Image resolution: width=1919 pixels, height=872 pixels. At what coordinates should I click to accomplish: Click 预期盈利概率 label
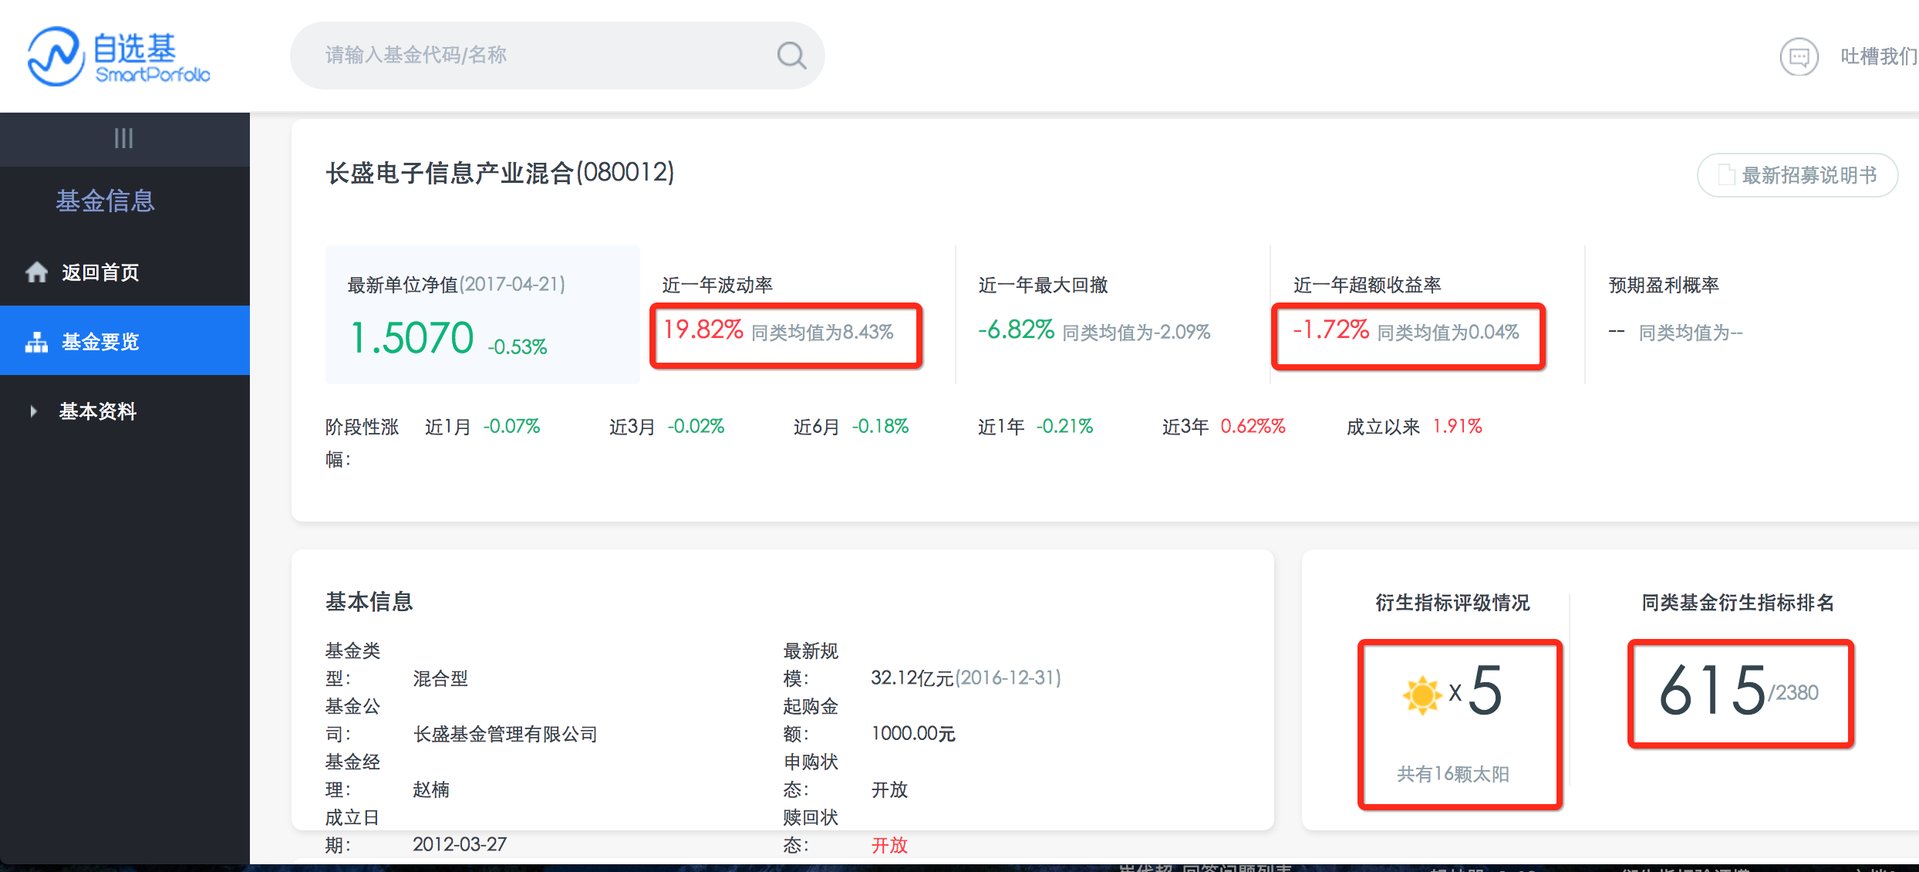[x=1664, y=285]
